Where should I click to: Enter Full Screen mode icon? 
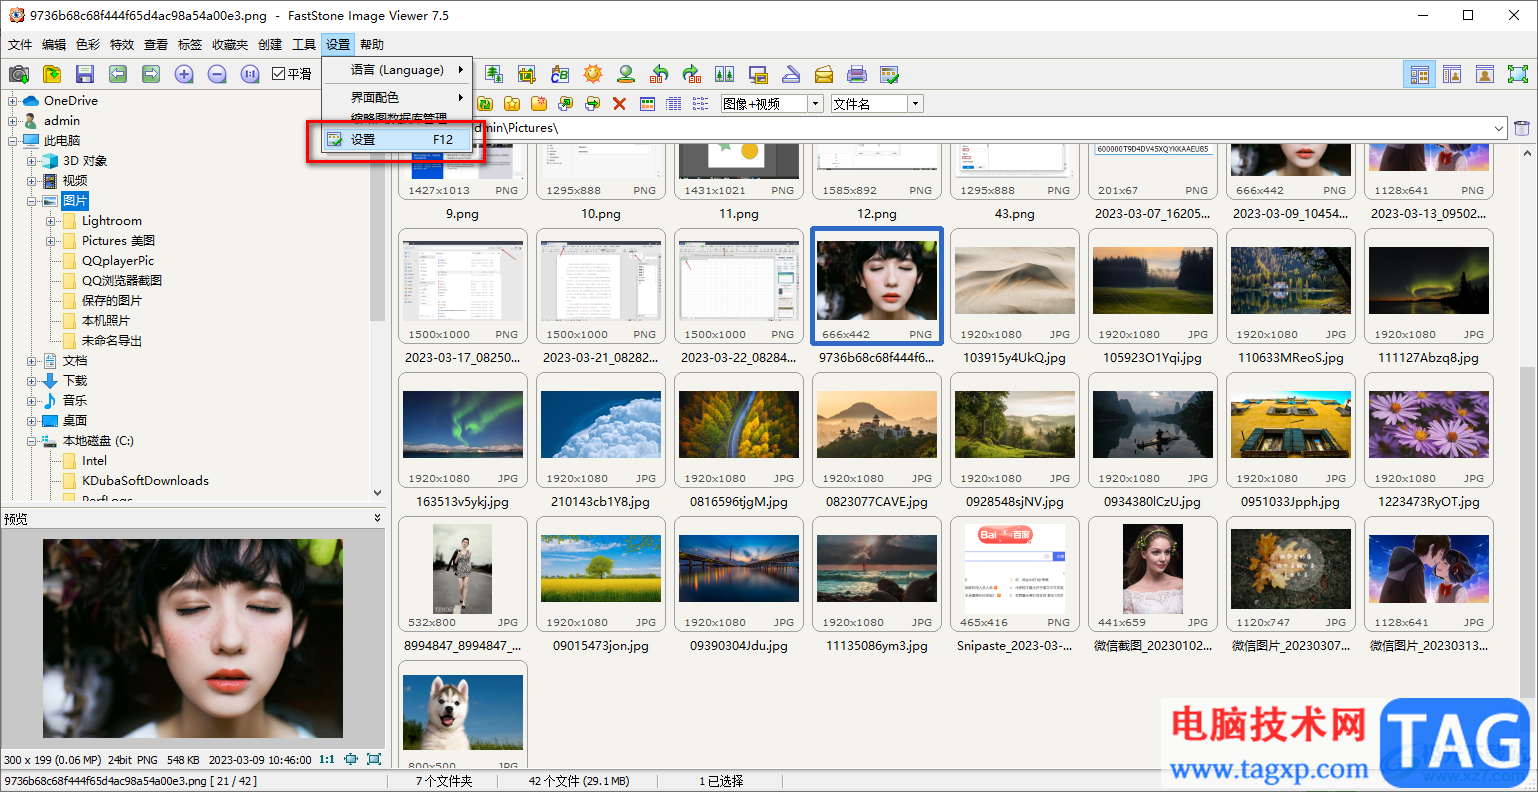point(1518,74)
